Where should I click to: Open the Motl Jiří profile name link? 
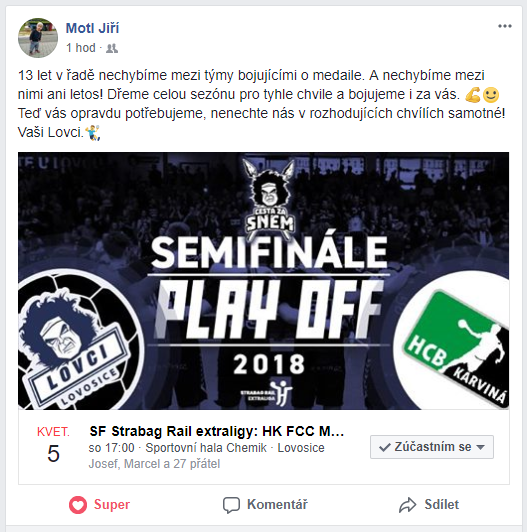coord(92,28)
